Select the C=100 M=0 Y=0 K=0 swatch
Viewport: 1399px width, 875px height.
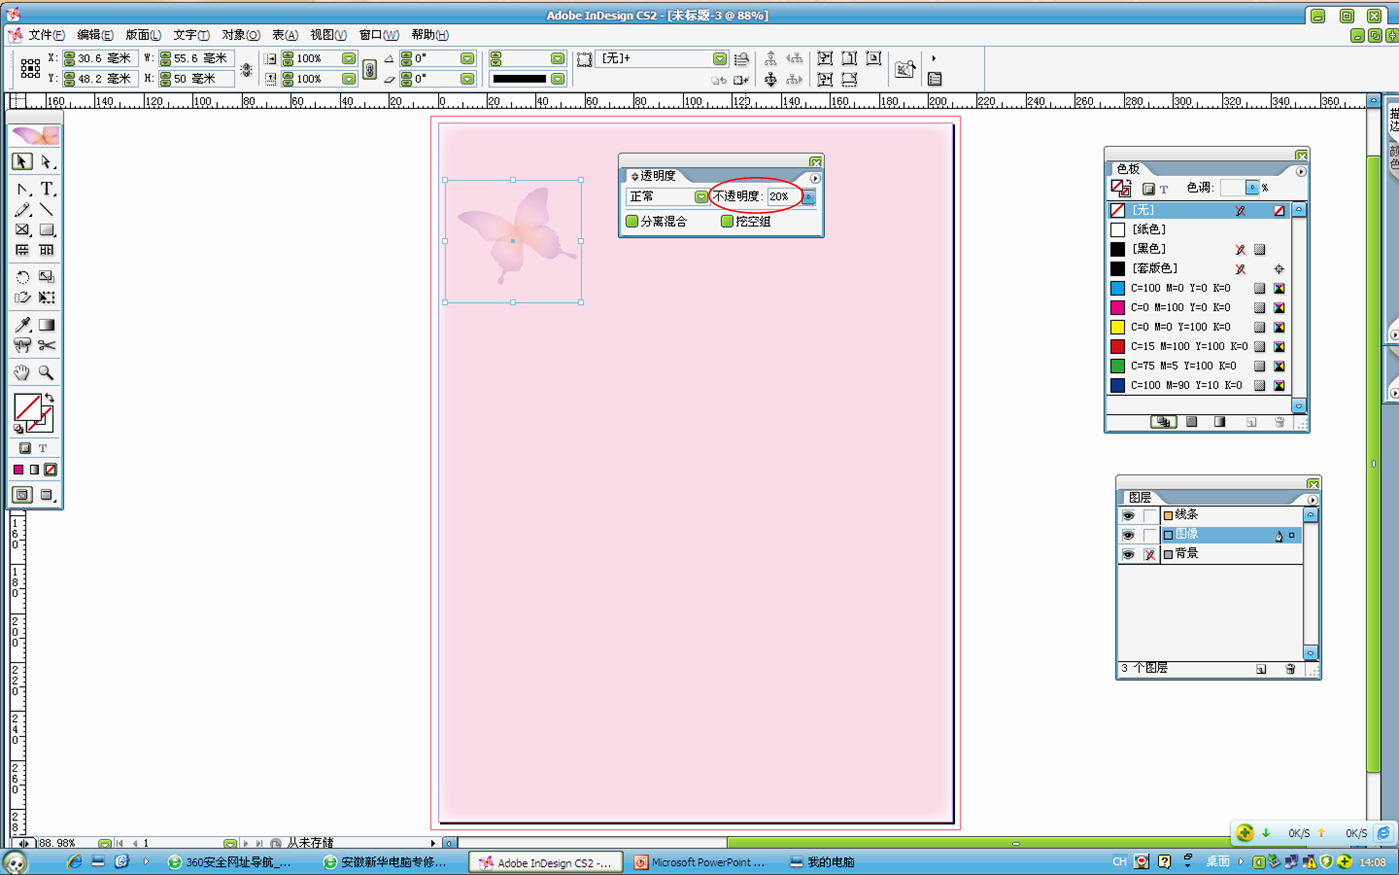coord(1180,288)
